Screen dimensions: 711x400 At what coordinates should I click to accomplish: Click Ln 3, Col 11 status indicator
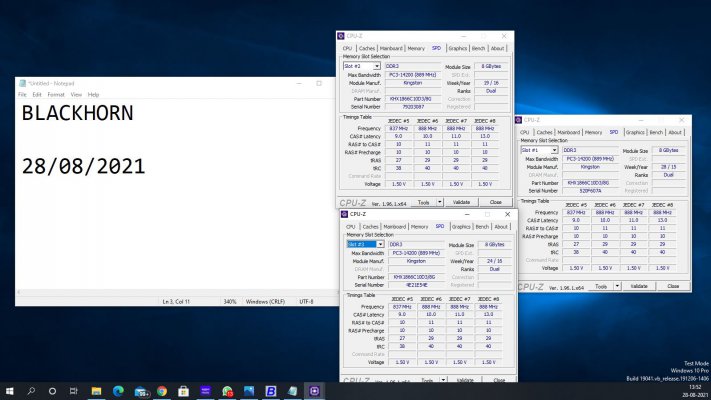[x=176, y=302]
